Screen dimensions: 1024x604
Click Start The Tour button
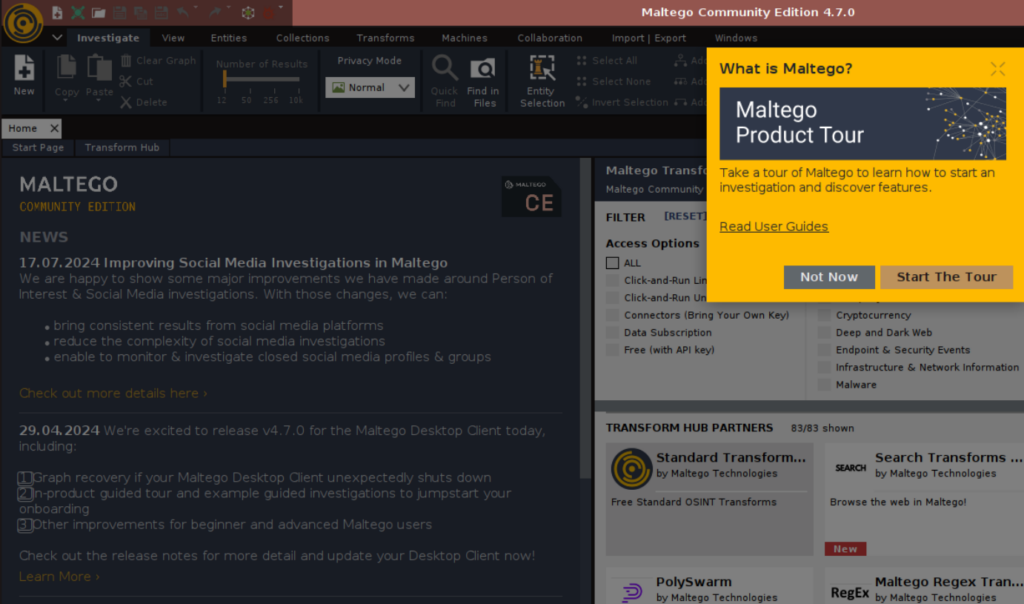[946, 277]
